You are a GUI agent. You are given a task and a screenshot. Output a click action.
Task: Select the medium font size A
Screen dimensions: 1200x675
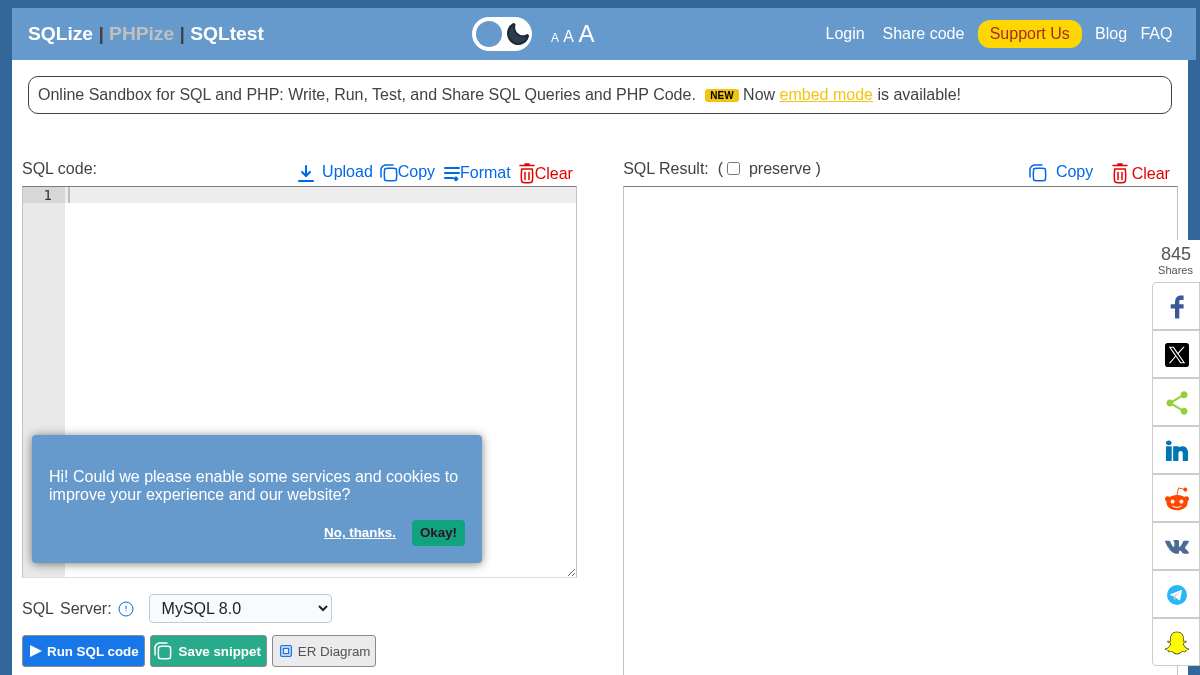point(568,36)
